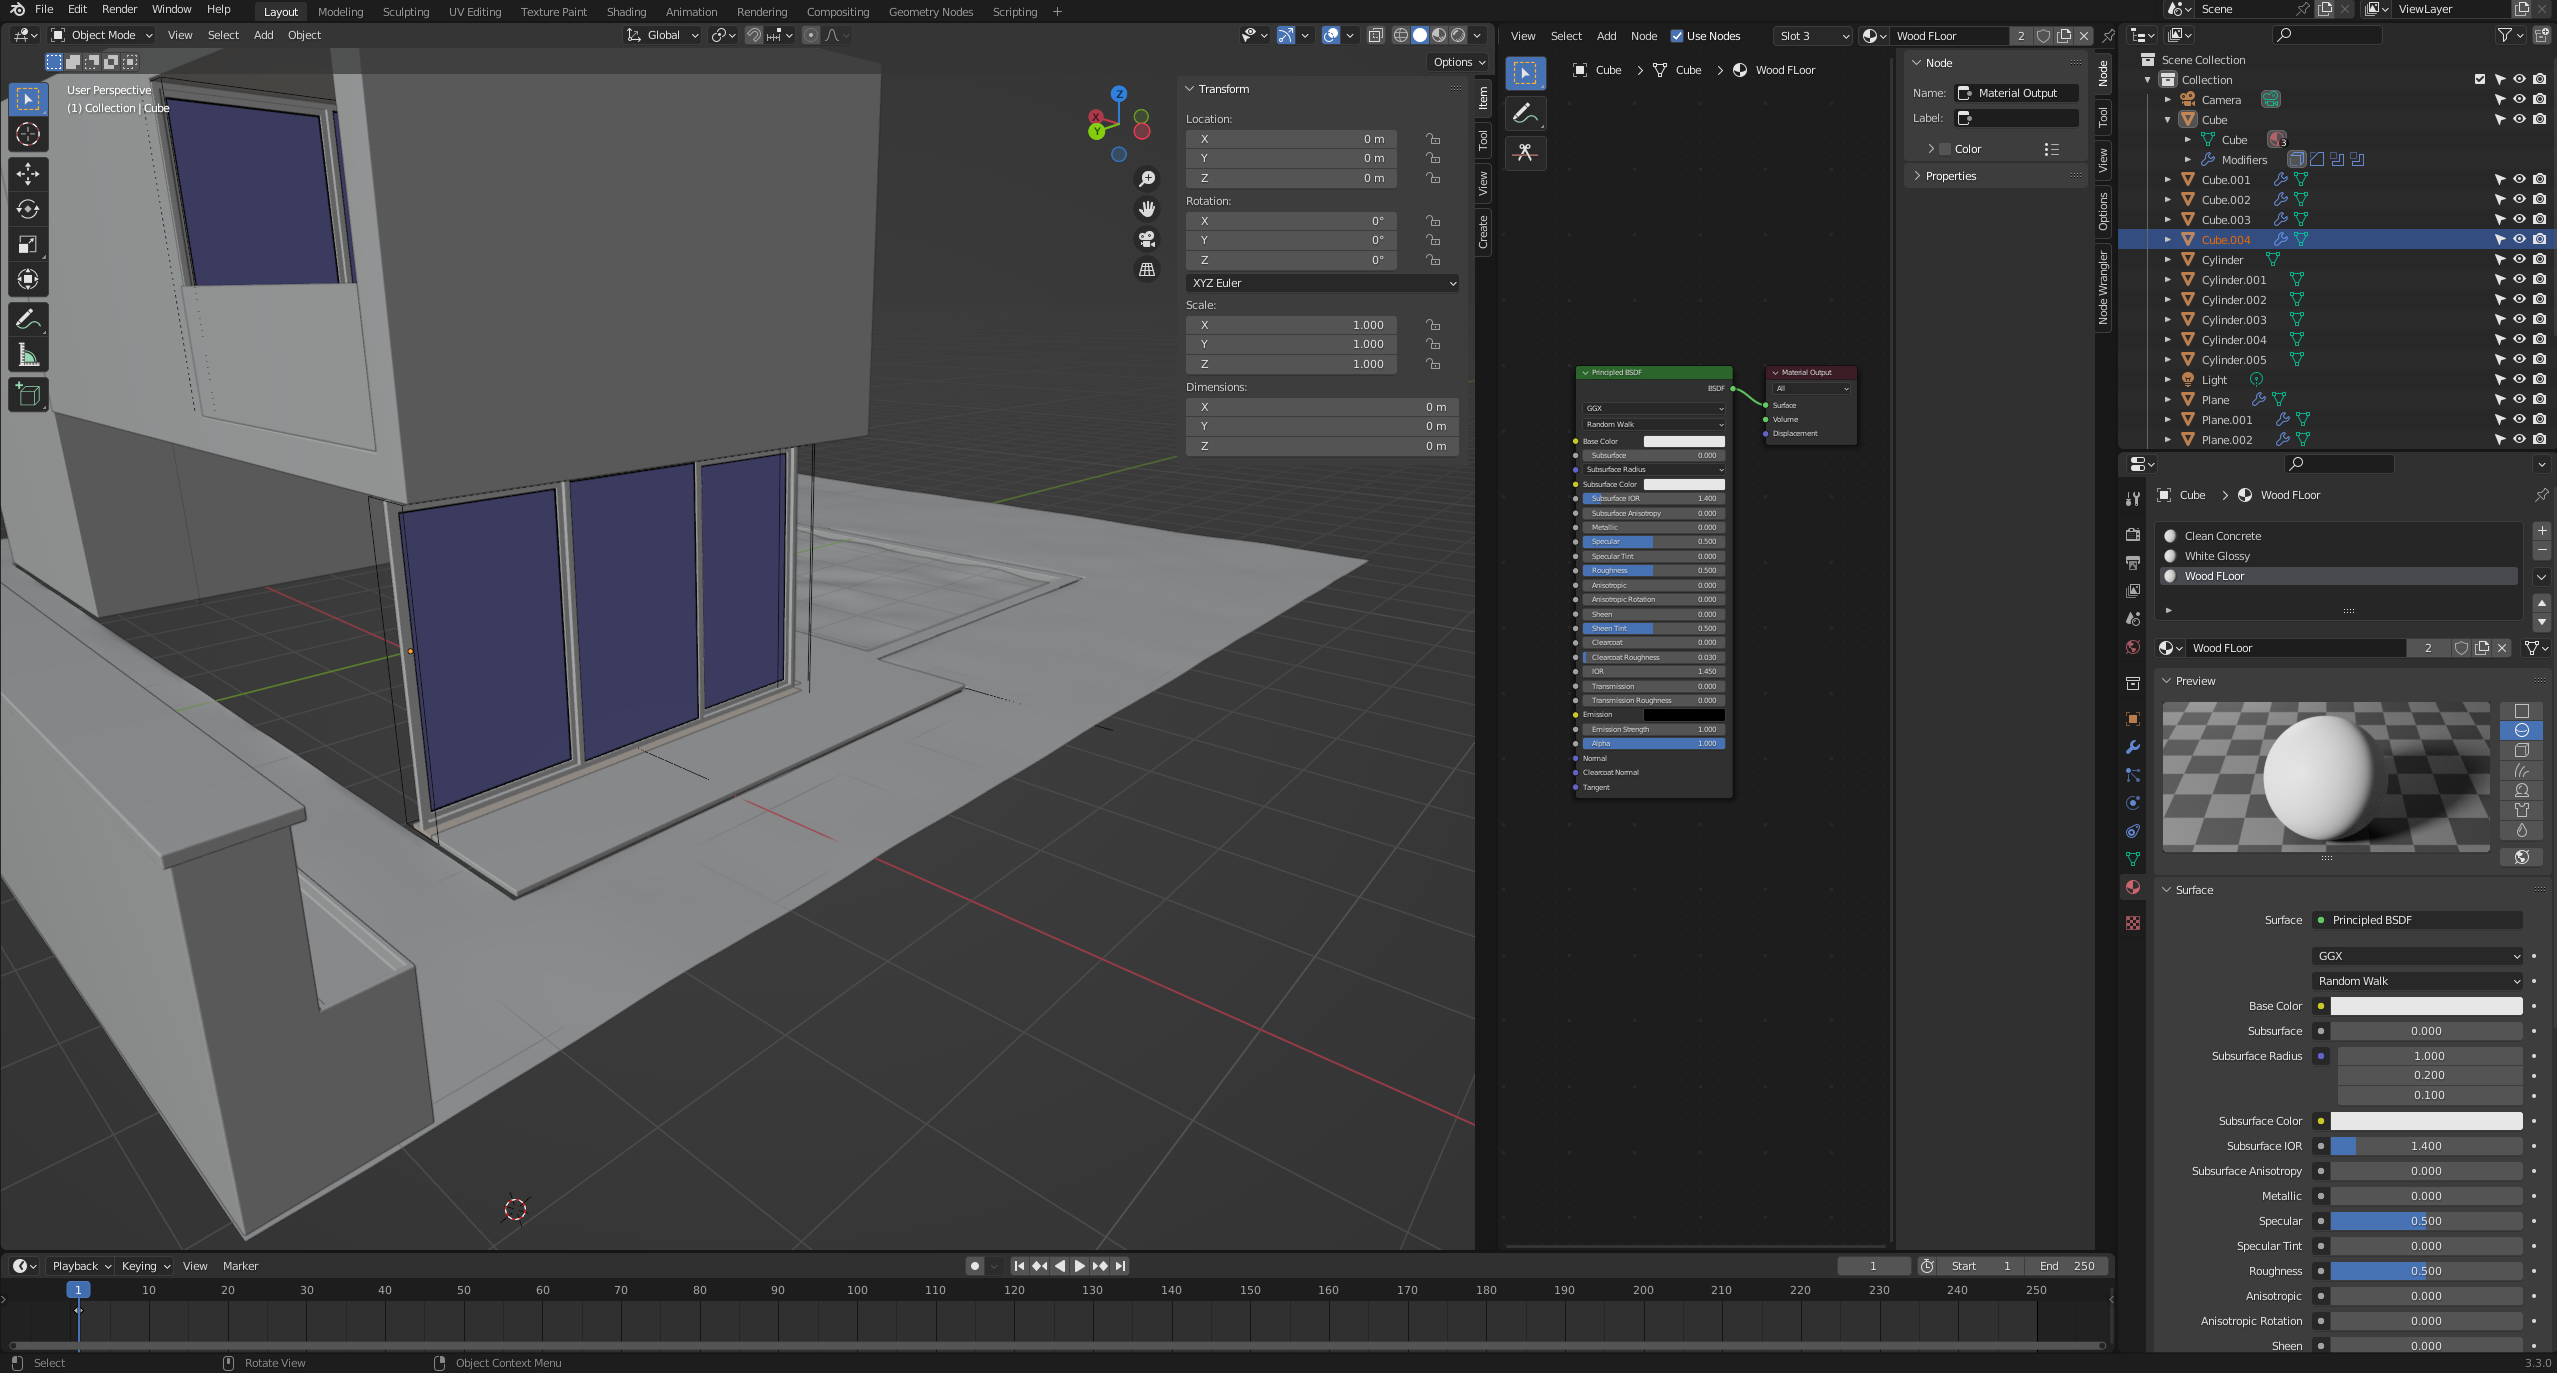This screenshot has width=2557, height=1373.
Task: Open the Playback popover in timeline
Action: click(x=81, y=1266)
